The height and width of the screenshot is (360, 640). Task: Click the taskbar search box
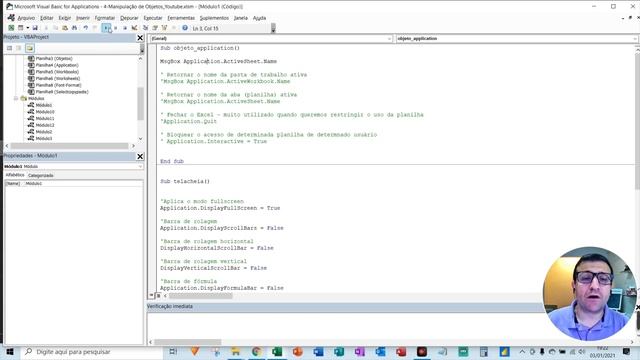tap(92, 352)
